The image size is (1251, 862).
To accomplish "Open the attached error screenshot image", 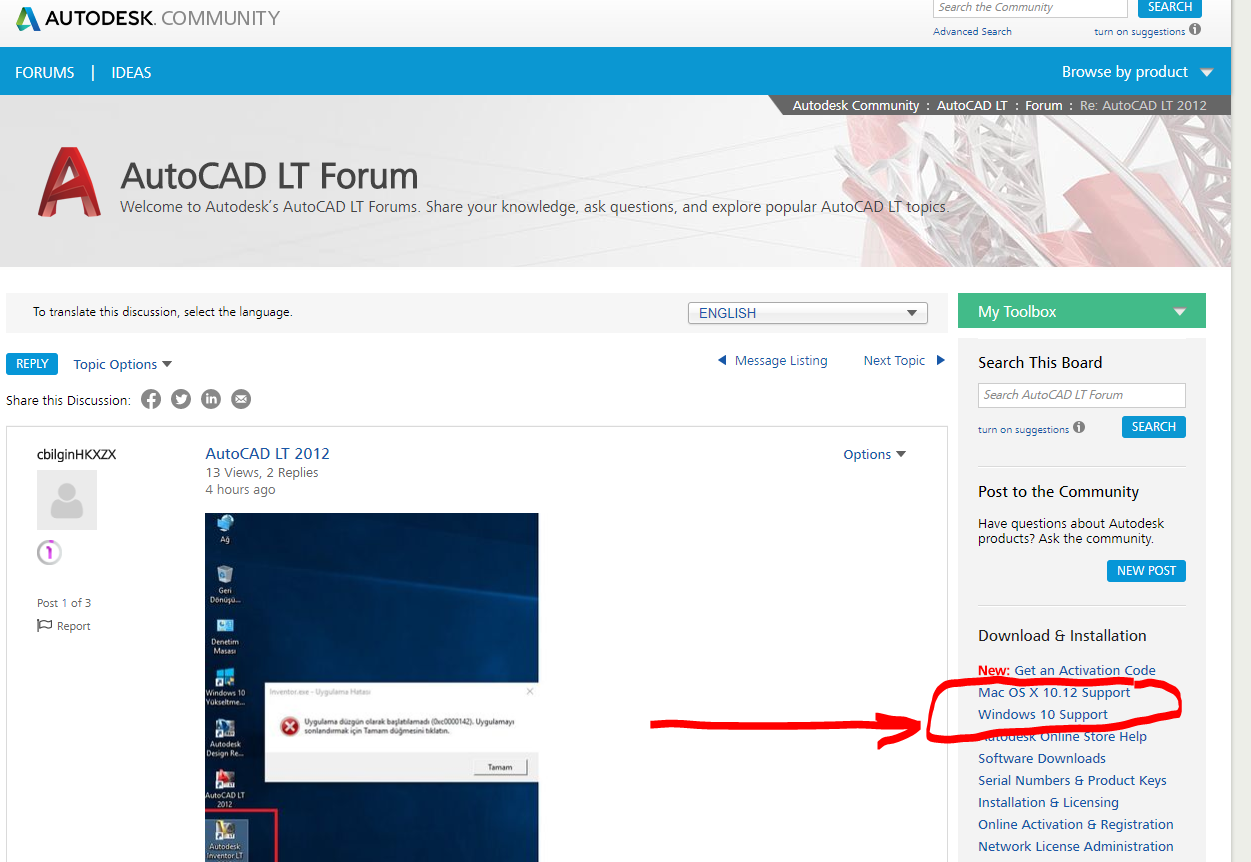I will (372, 687).
